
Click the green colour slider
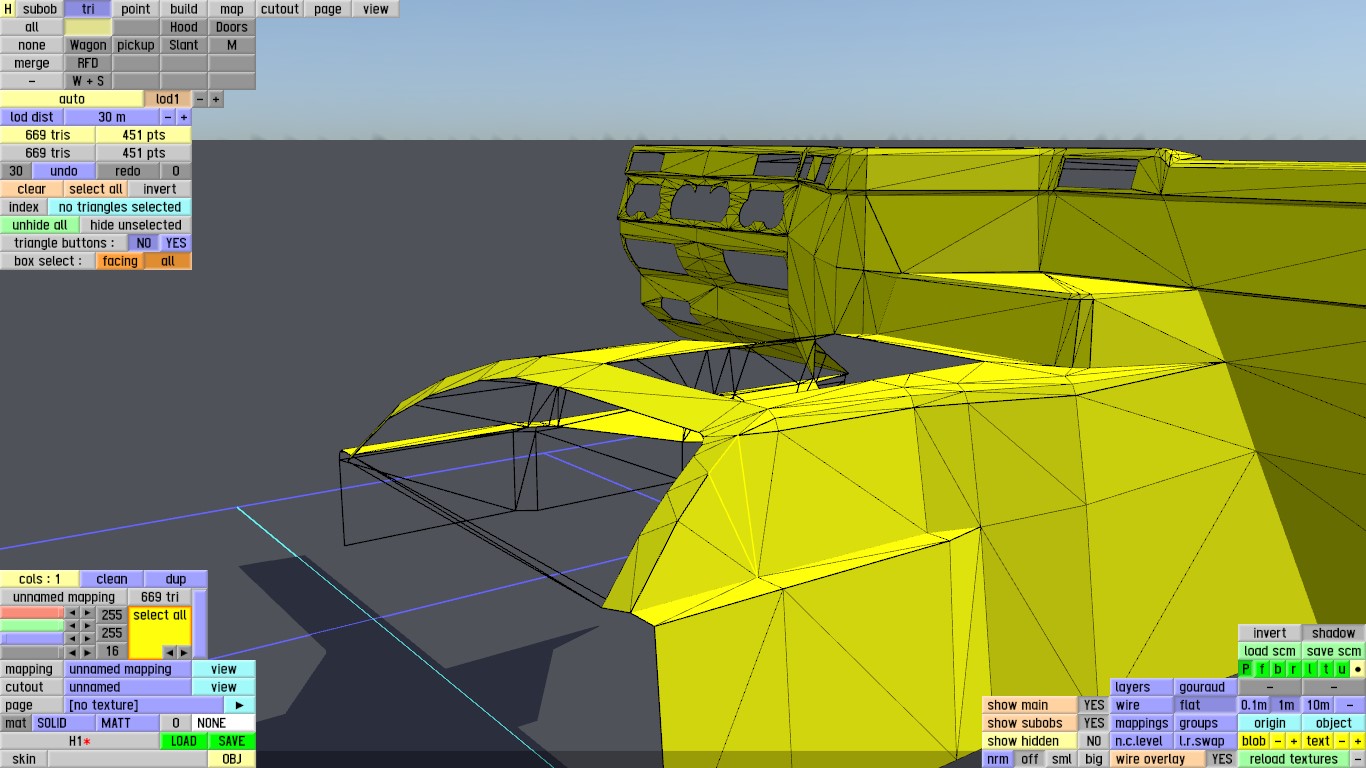32,626
